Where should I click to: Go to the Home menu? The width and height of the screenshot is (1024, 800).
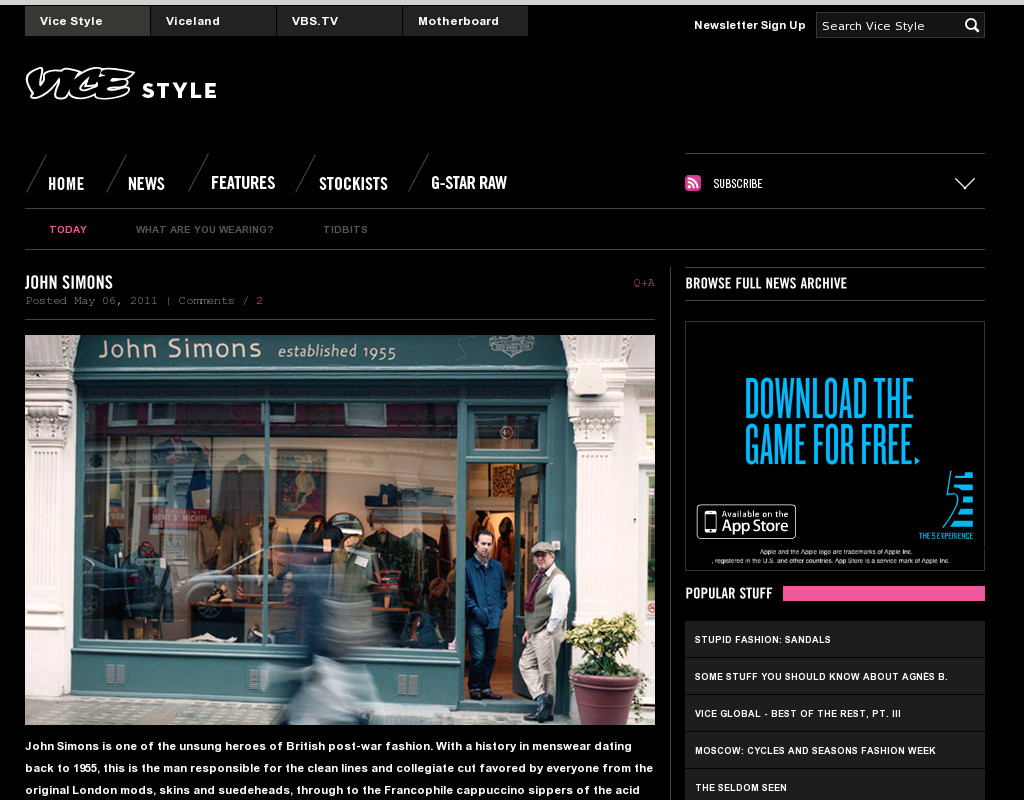[66, 184]
